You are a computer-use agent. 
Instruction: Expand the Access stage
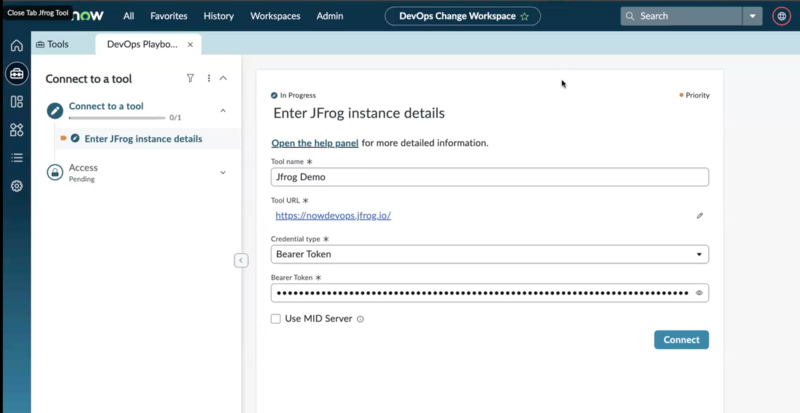click(223, 173)
